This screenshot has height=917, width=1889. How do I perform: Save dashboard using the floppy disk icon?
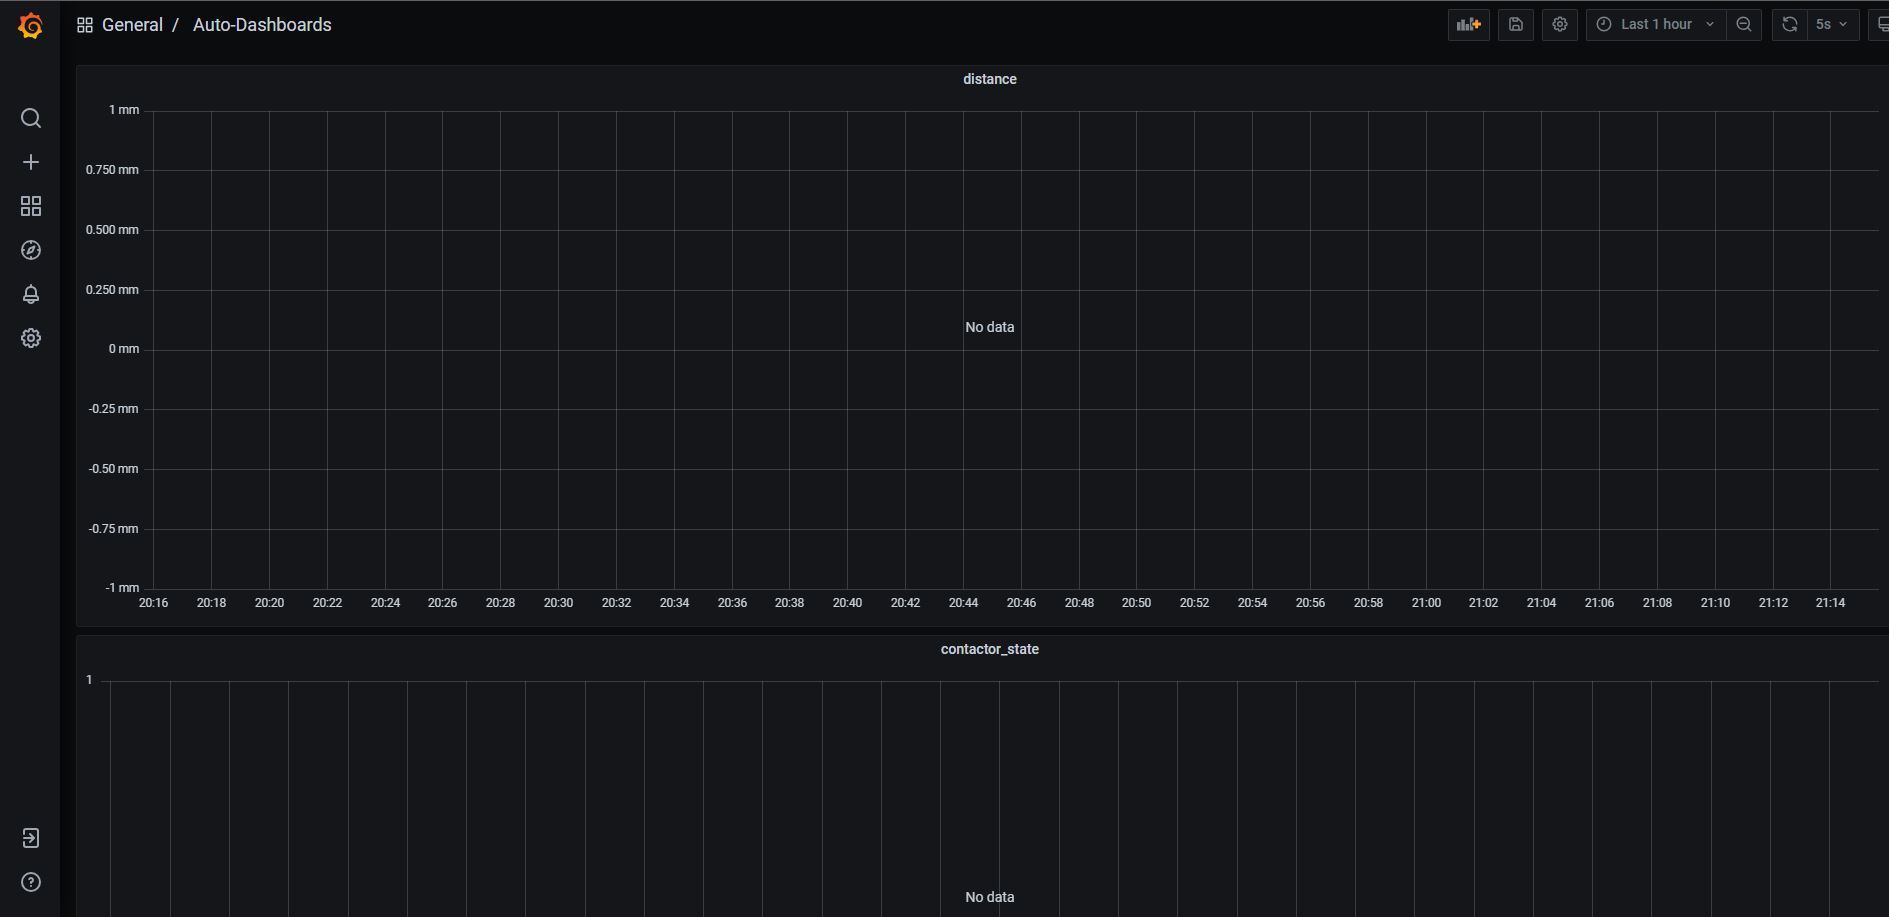click(1515, 25)
